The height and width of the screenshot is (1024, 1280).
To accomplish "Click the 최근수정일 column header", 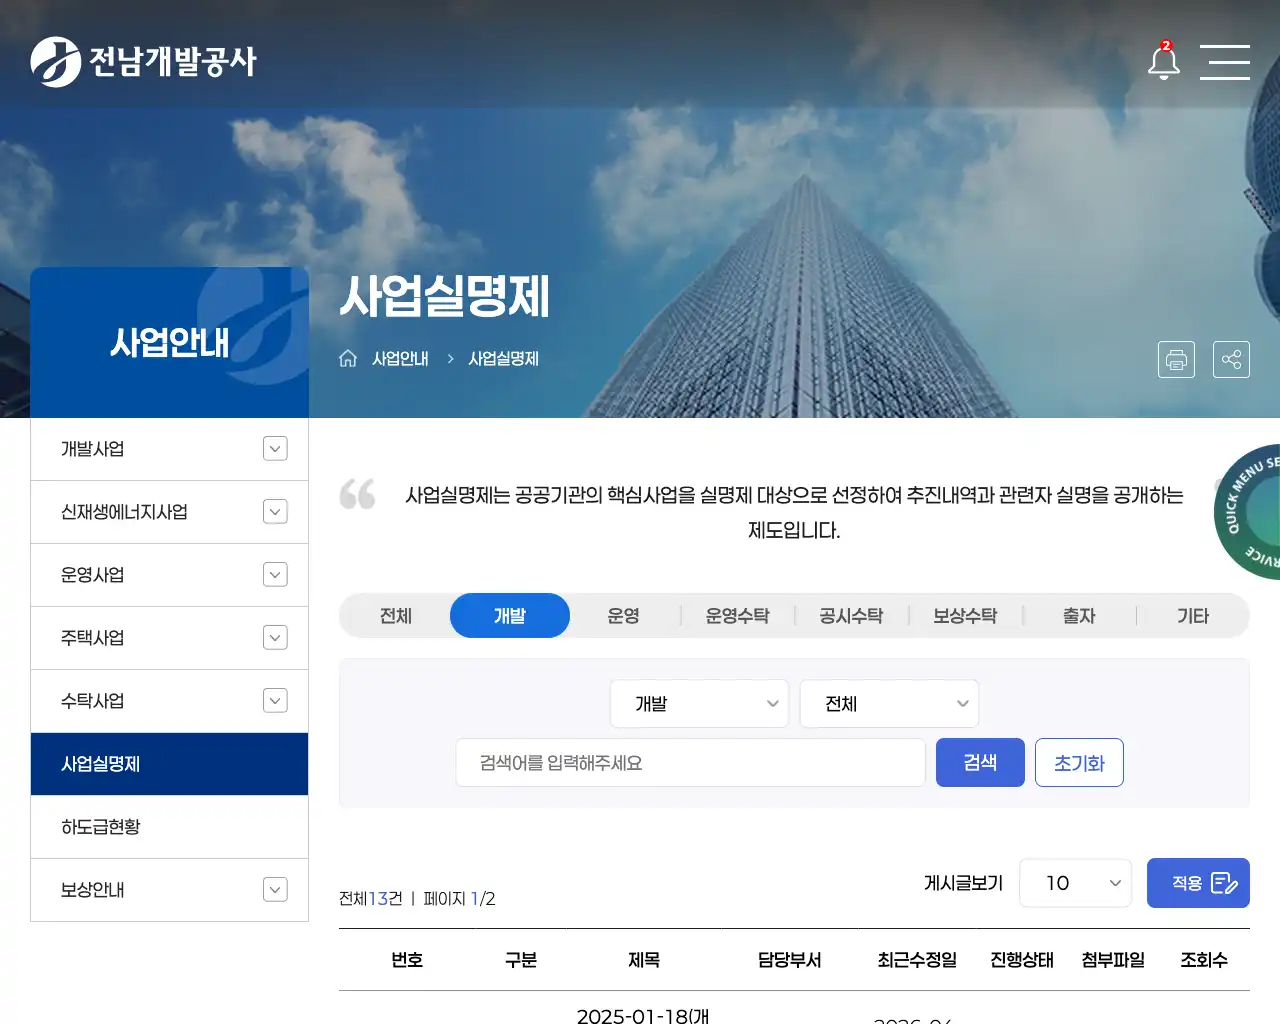I will 917,960.
